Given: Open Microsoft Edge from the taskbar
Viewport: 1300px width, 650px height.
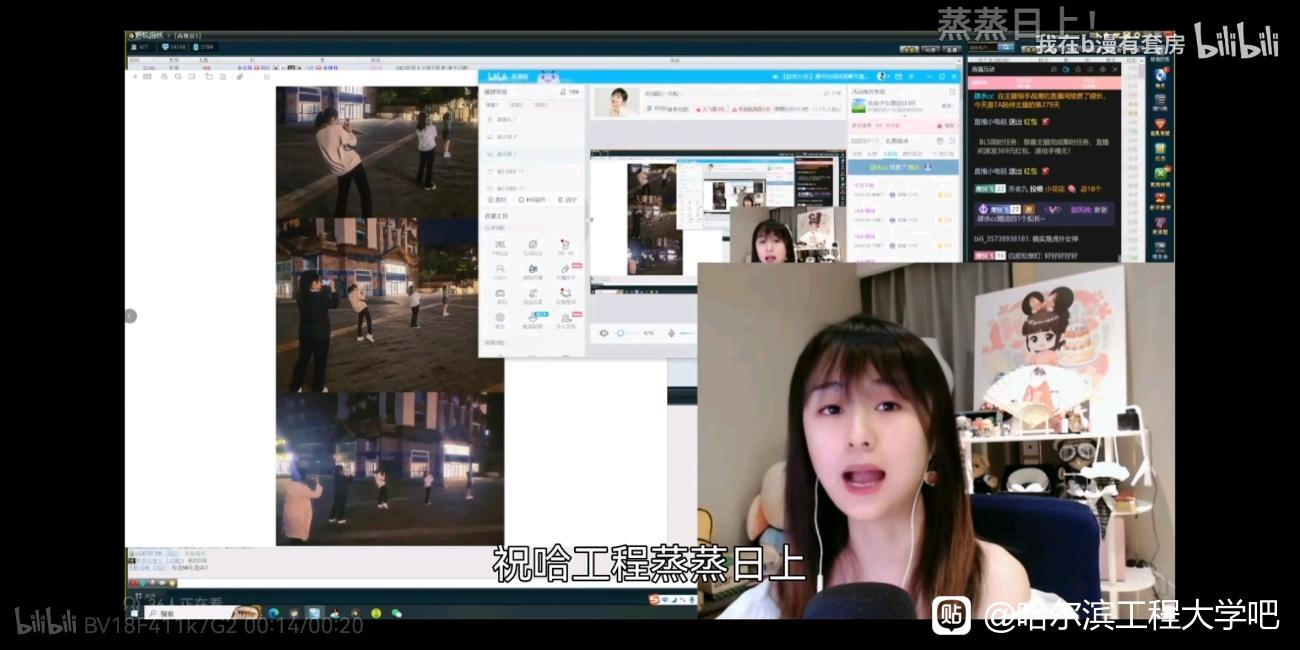Looking at the screenshot, I should click(273, 612).
